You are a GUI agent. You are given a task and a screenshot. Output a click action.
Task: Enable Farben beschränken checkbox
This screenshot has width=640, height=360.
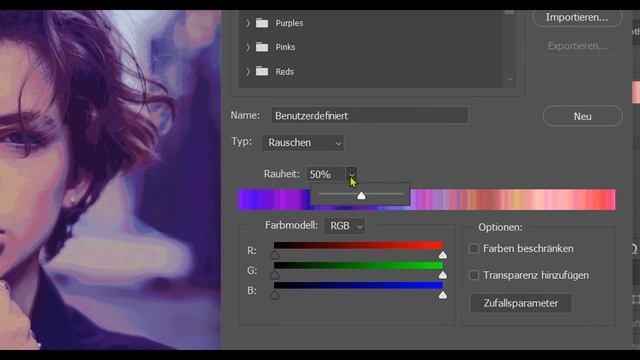click(474, 249)
